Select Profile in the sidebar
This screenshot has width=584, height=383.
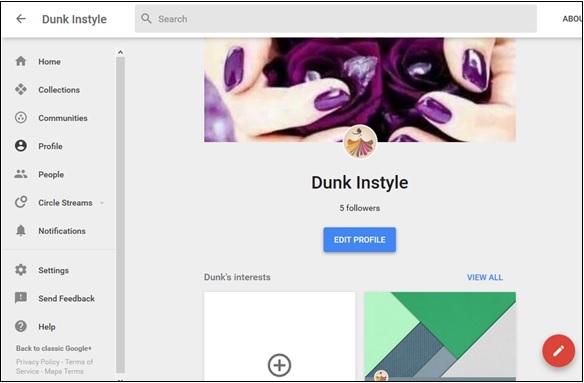[50, 146]
